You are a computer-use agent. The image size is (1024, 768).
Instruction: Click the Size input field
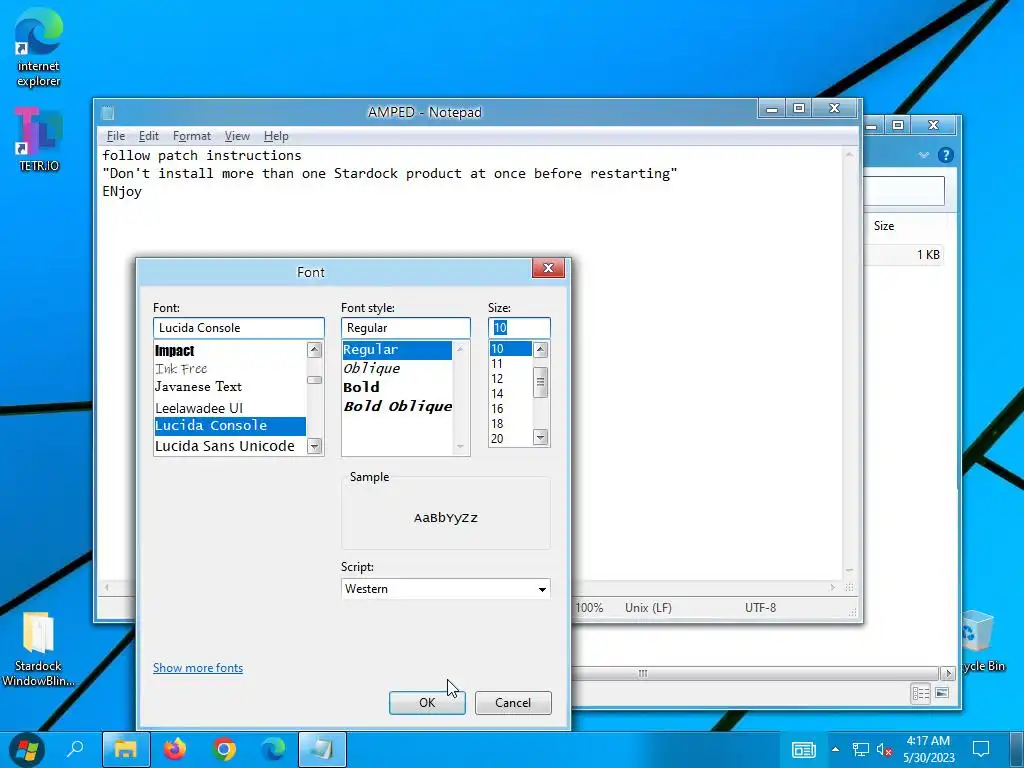[519, 328]
